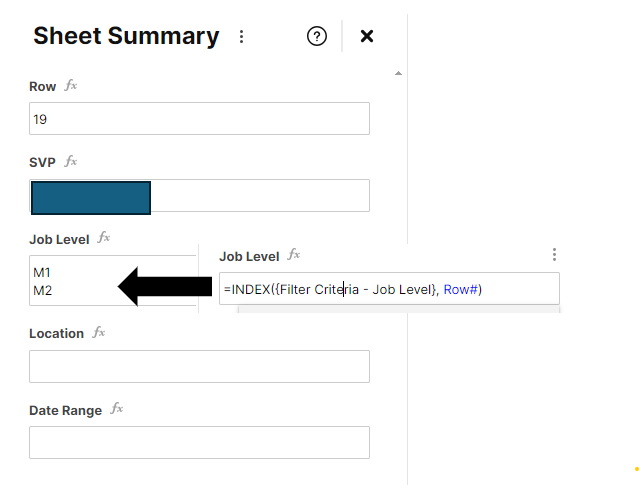
Task: Open the Sheet Summary kebab menu
Action: [x=242, y=36]
